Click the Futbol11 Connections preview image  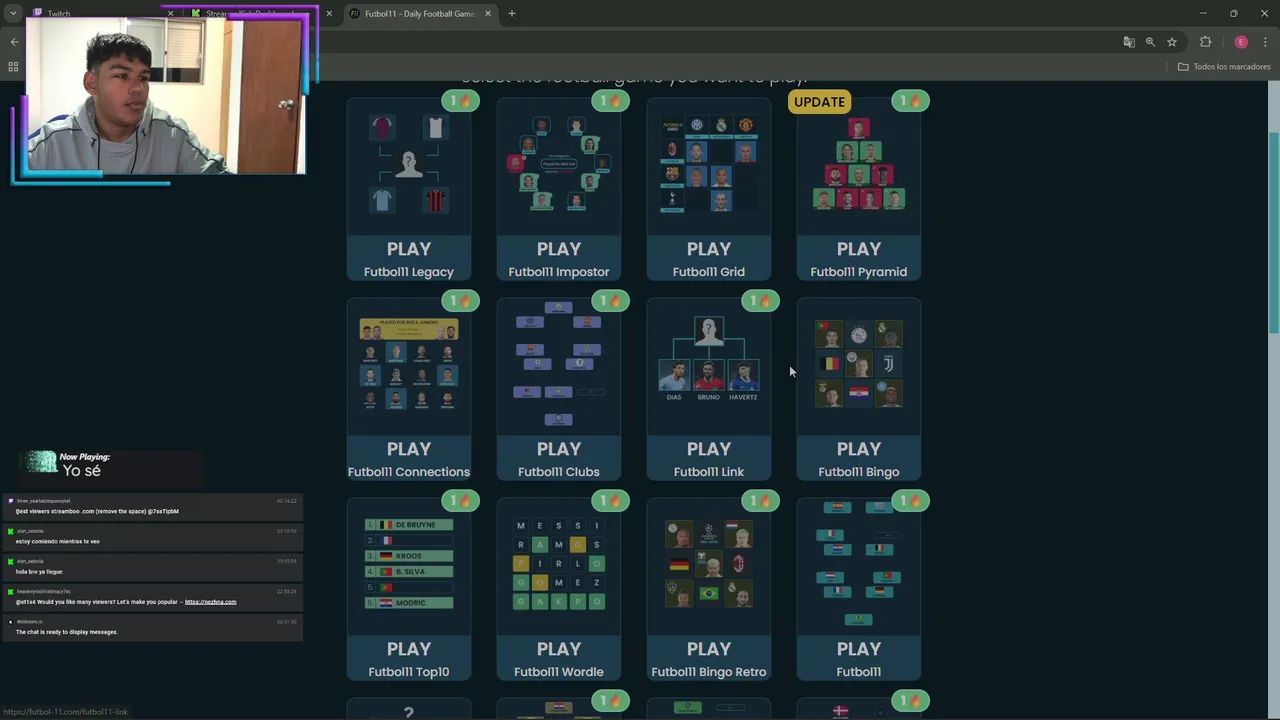409,365
